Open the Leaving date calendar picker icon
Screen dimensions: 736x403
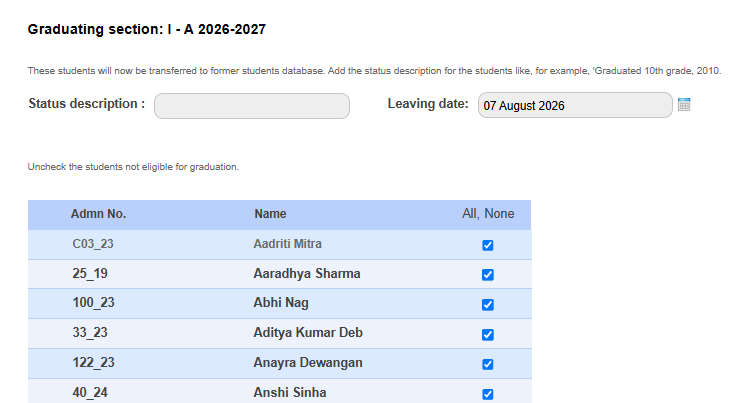[x=684, y=104]
